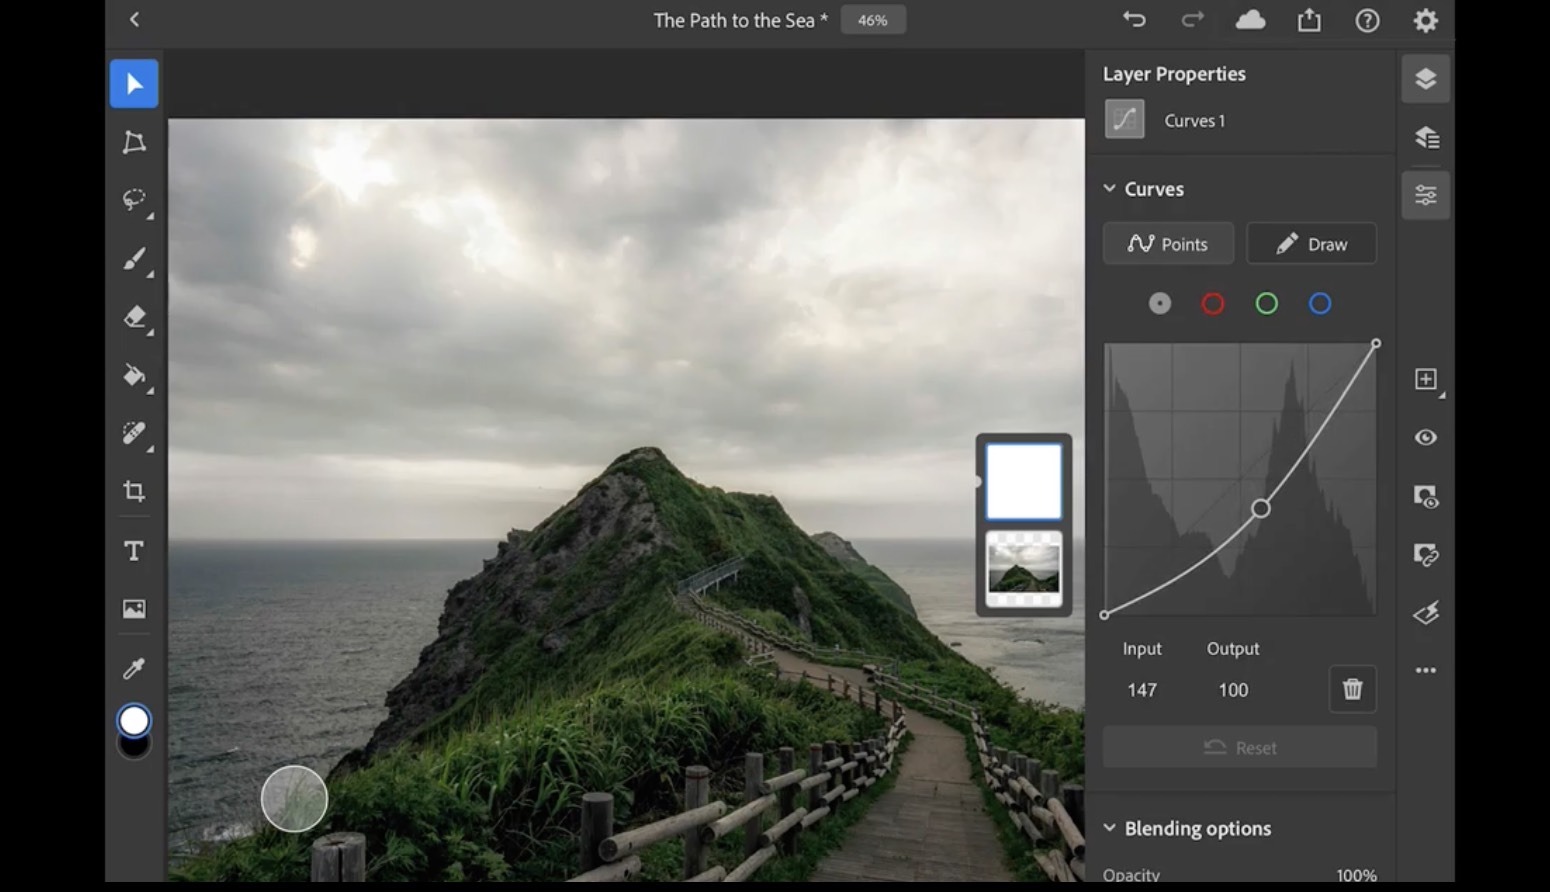This screenshot has height=892, width=1550.
Task: Adjust the Opacity 100% value
Action: (x=1356, y=875)
